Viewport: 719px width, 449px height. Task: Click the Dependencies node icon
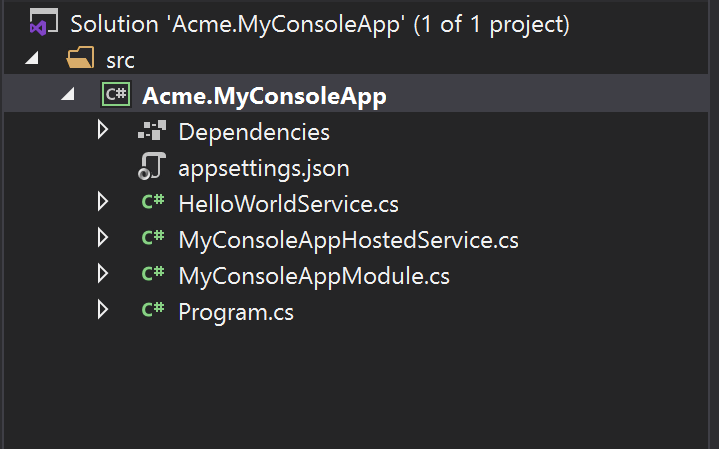pos(152,130)
